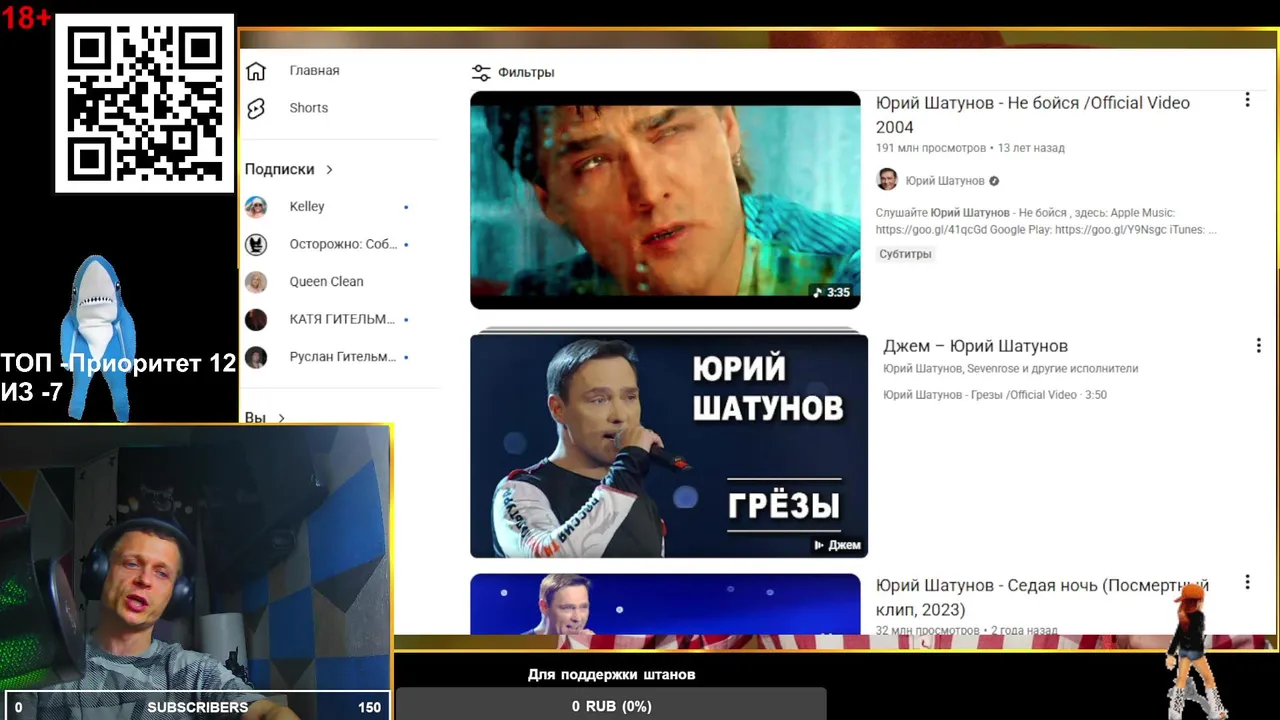Open Осторожно: Соб... channel avatar
1280x720 pixels.
pyautogui.click(x=256, y=244)
